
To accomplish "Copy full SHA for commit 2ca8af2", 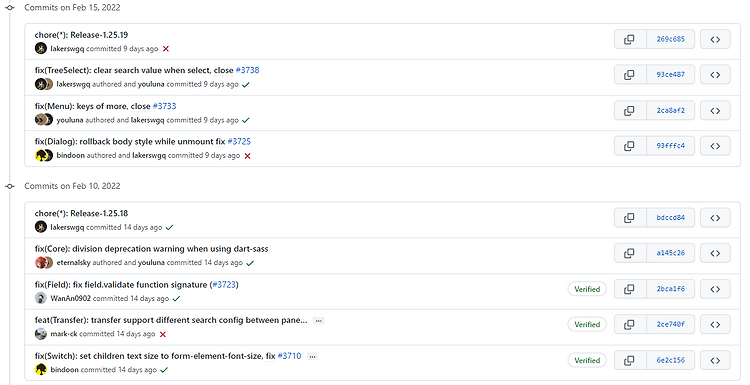I will point(630,110).
